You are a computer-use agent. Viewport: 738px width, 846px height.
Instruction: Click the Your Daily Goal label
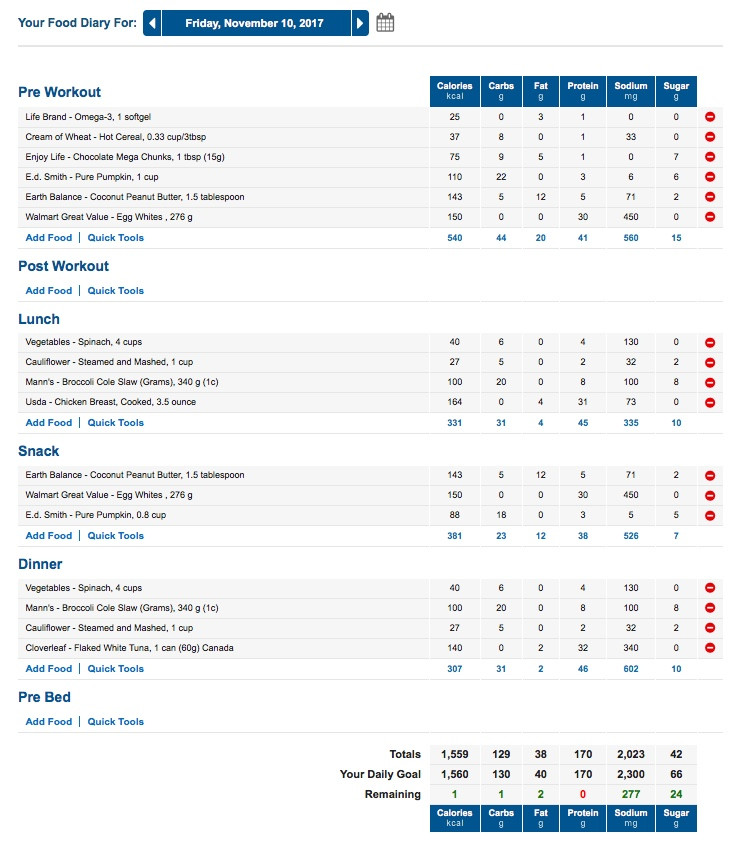[380, 775]
